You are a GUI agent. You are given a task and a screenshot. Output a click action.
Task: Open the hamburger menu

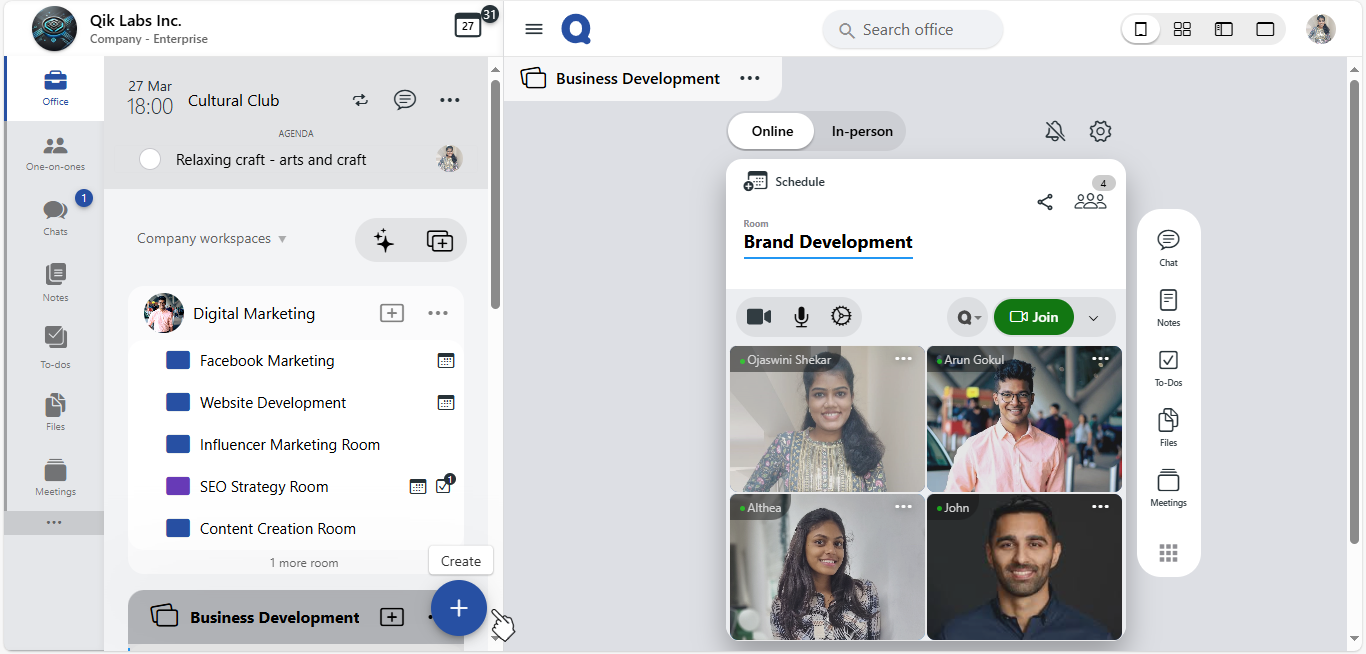(x=534, y=29)
